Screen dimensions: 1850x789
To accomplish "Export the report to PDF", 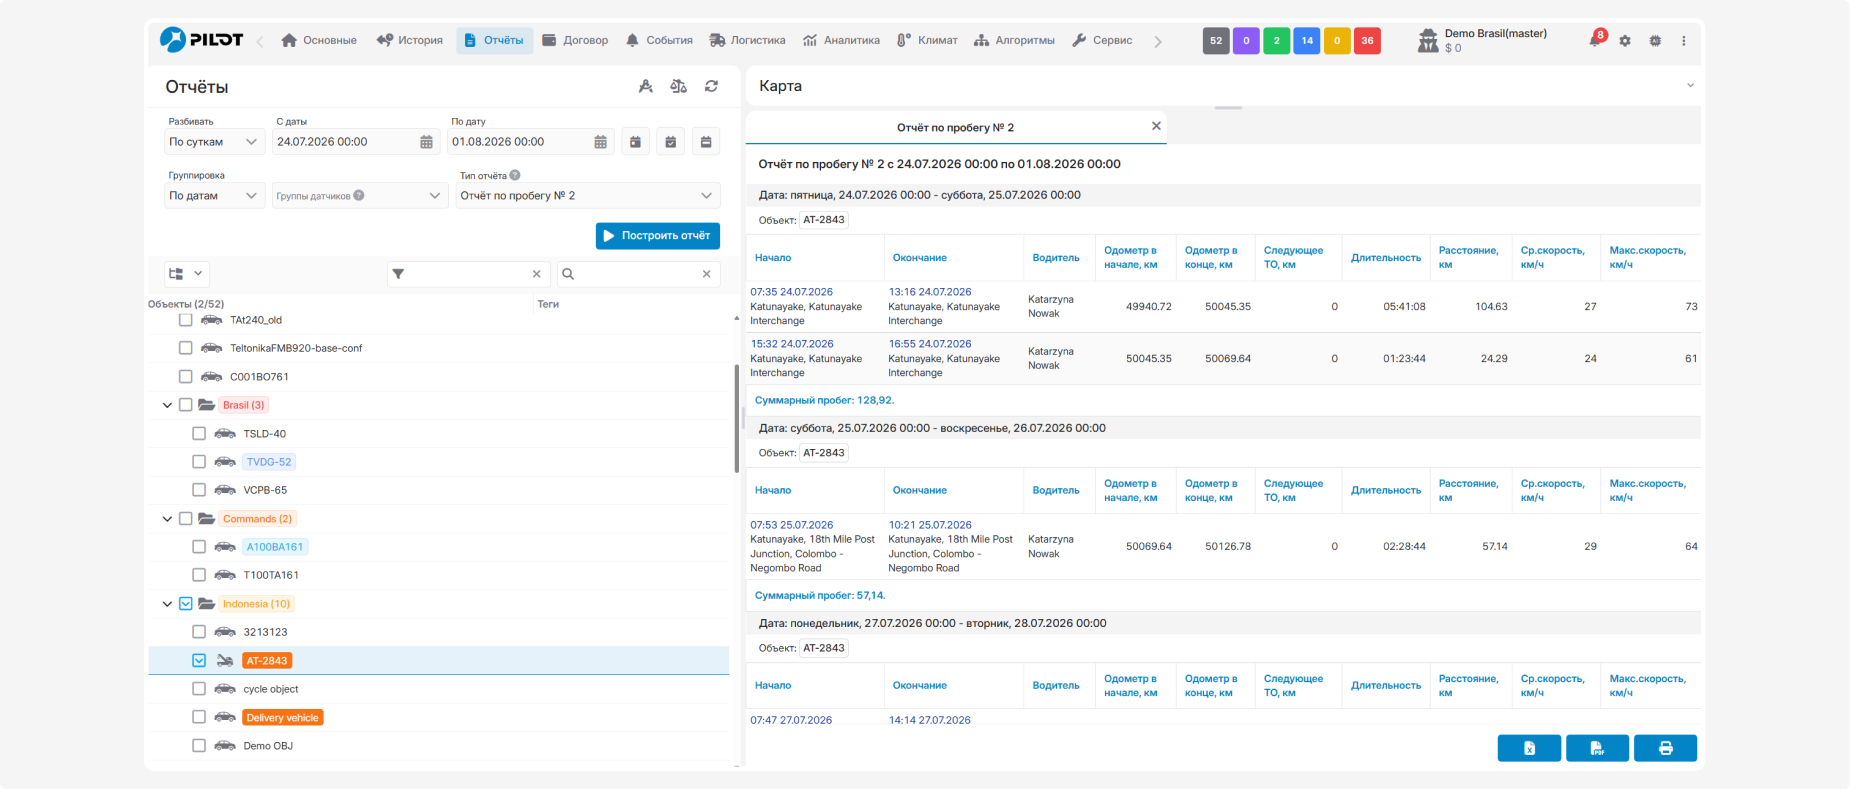I will pyautogui.click(x=1597, y=748).
